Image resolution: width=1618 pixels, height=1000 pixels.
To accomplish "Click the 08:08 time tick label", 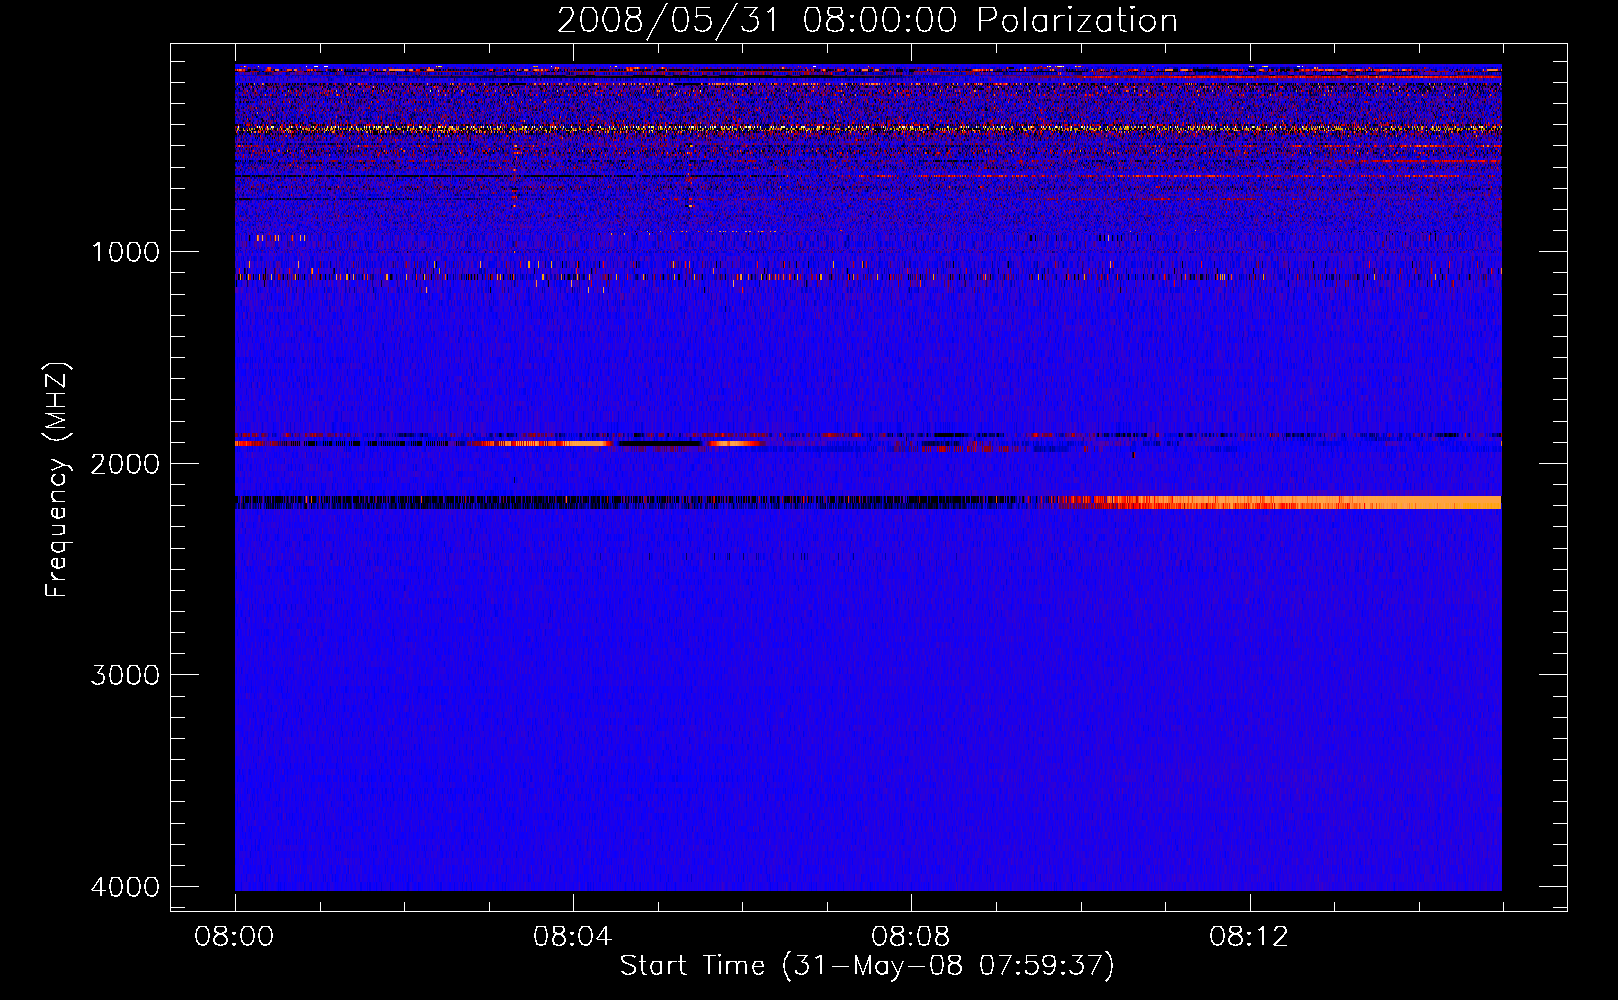I will (911, 937).
